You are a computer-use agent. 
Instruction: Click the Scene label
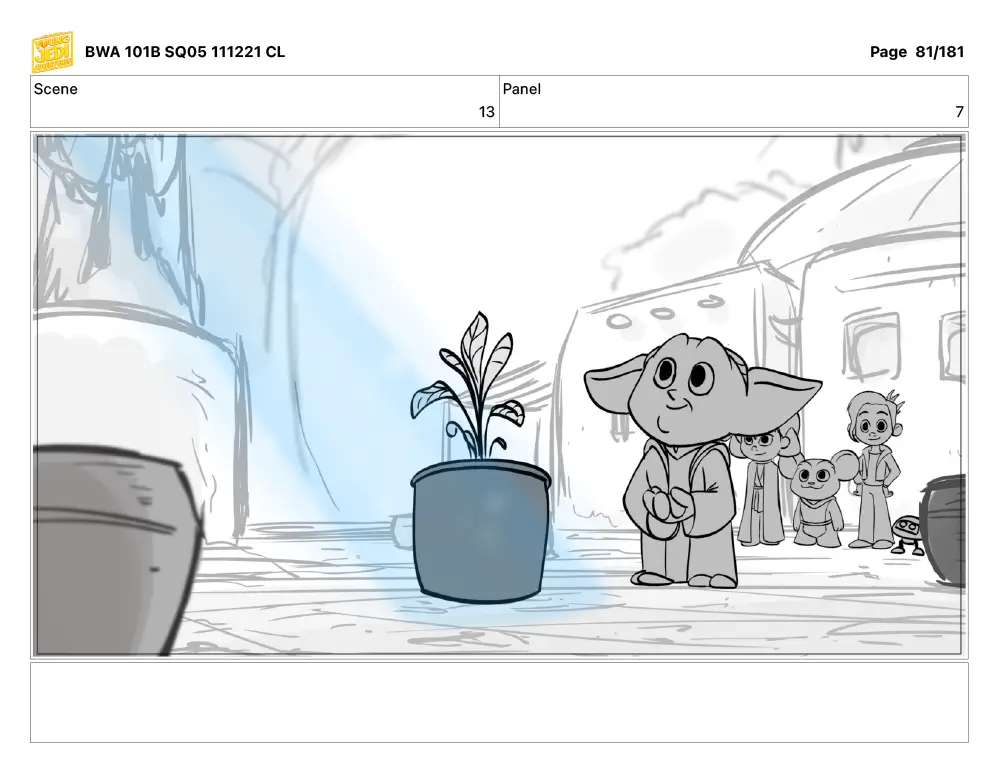[x=55, y=89]
